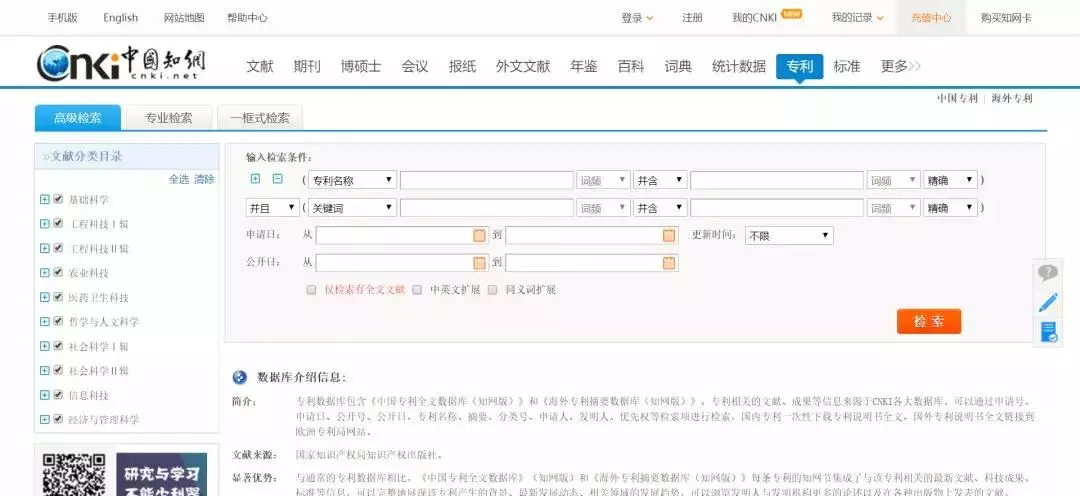Select 期刊 in the navigation bar
1080x496 pixels.
coord(307,67)
